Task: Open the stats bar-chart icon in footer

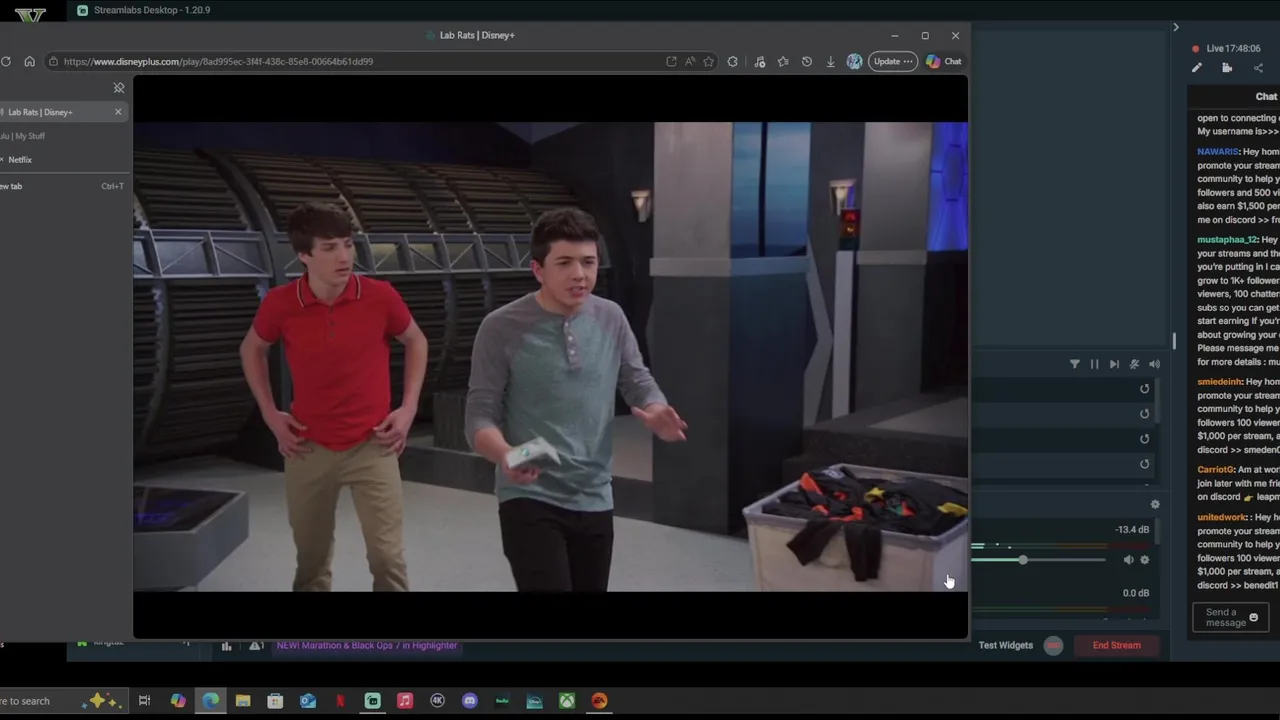Action: (227, 646)
